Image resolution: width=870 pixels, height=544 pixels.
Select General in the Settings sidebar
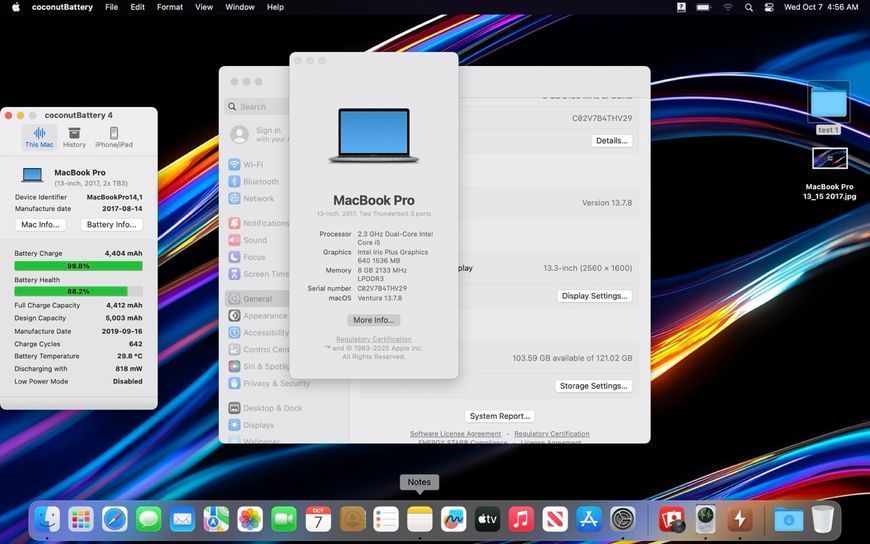257,299
